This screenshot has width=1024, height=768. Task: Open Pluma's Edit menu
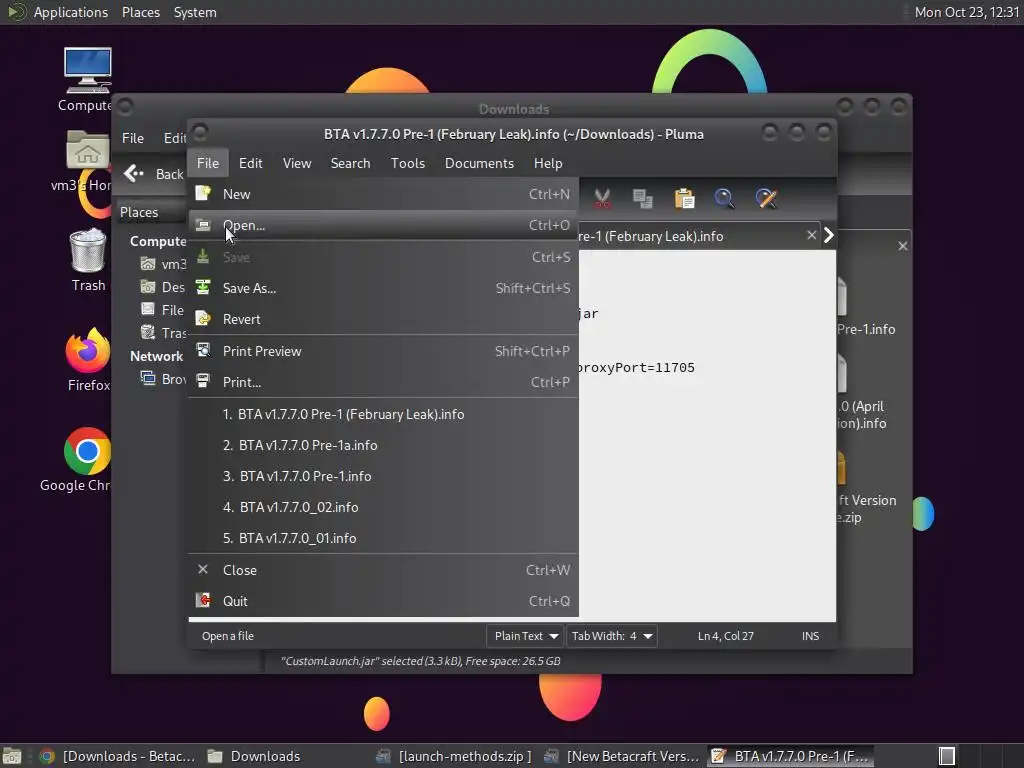[251, 163]
